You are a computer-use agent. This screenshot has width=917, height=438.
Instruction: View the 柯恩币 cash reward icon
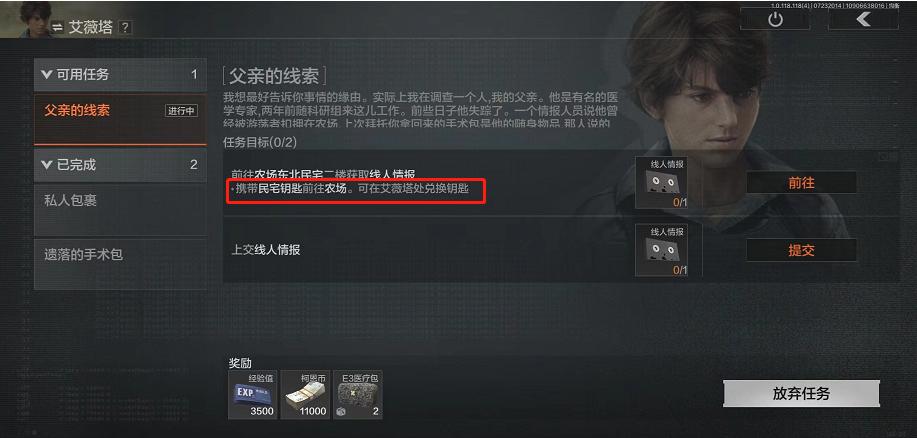[x=305, y=395]
